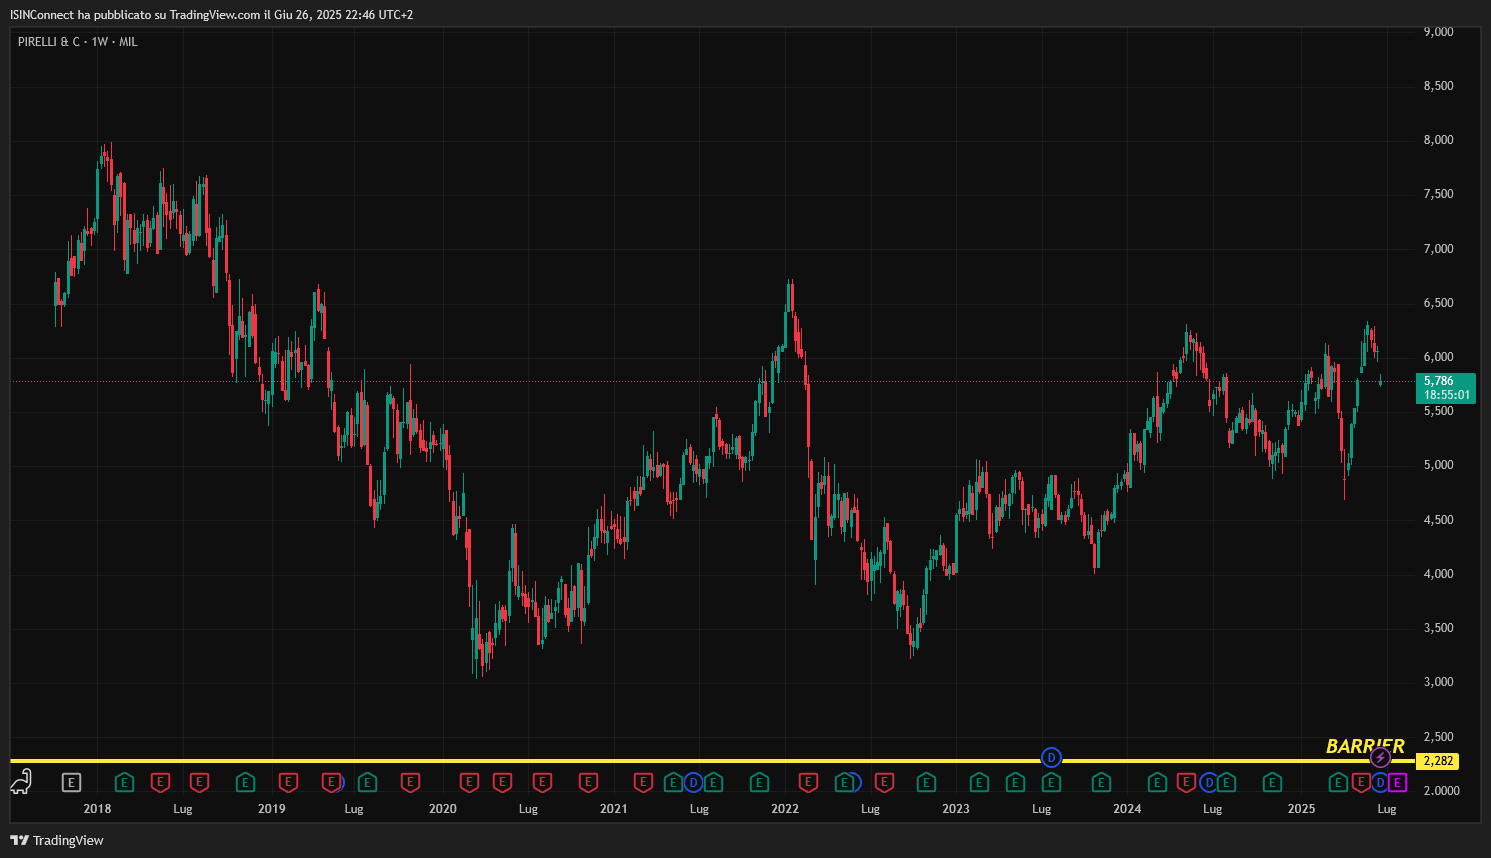Open the red E marker in 2025

pyautogui.click(x=1360, y=782)
